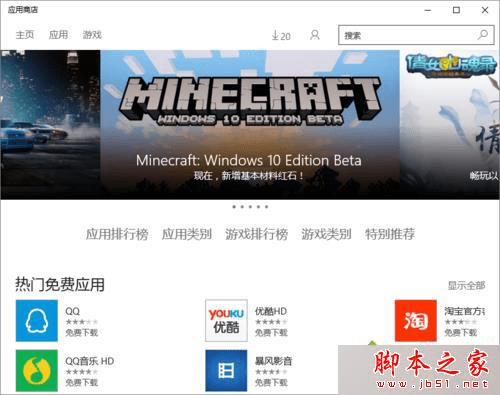Click 显示全部 for popular free apps
The height and width of the screenshot is (395, 500).
click(x=466, y=286)
